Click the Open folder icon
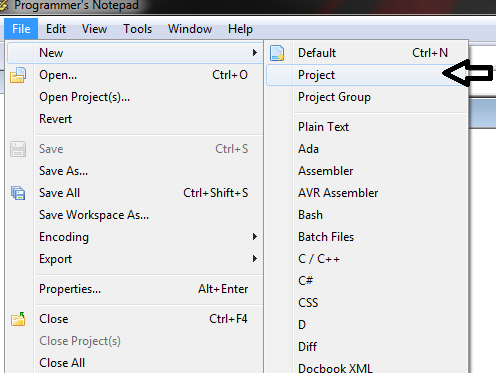This screenshot has width=496, height=373. pos(18,75)
